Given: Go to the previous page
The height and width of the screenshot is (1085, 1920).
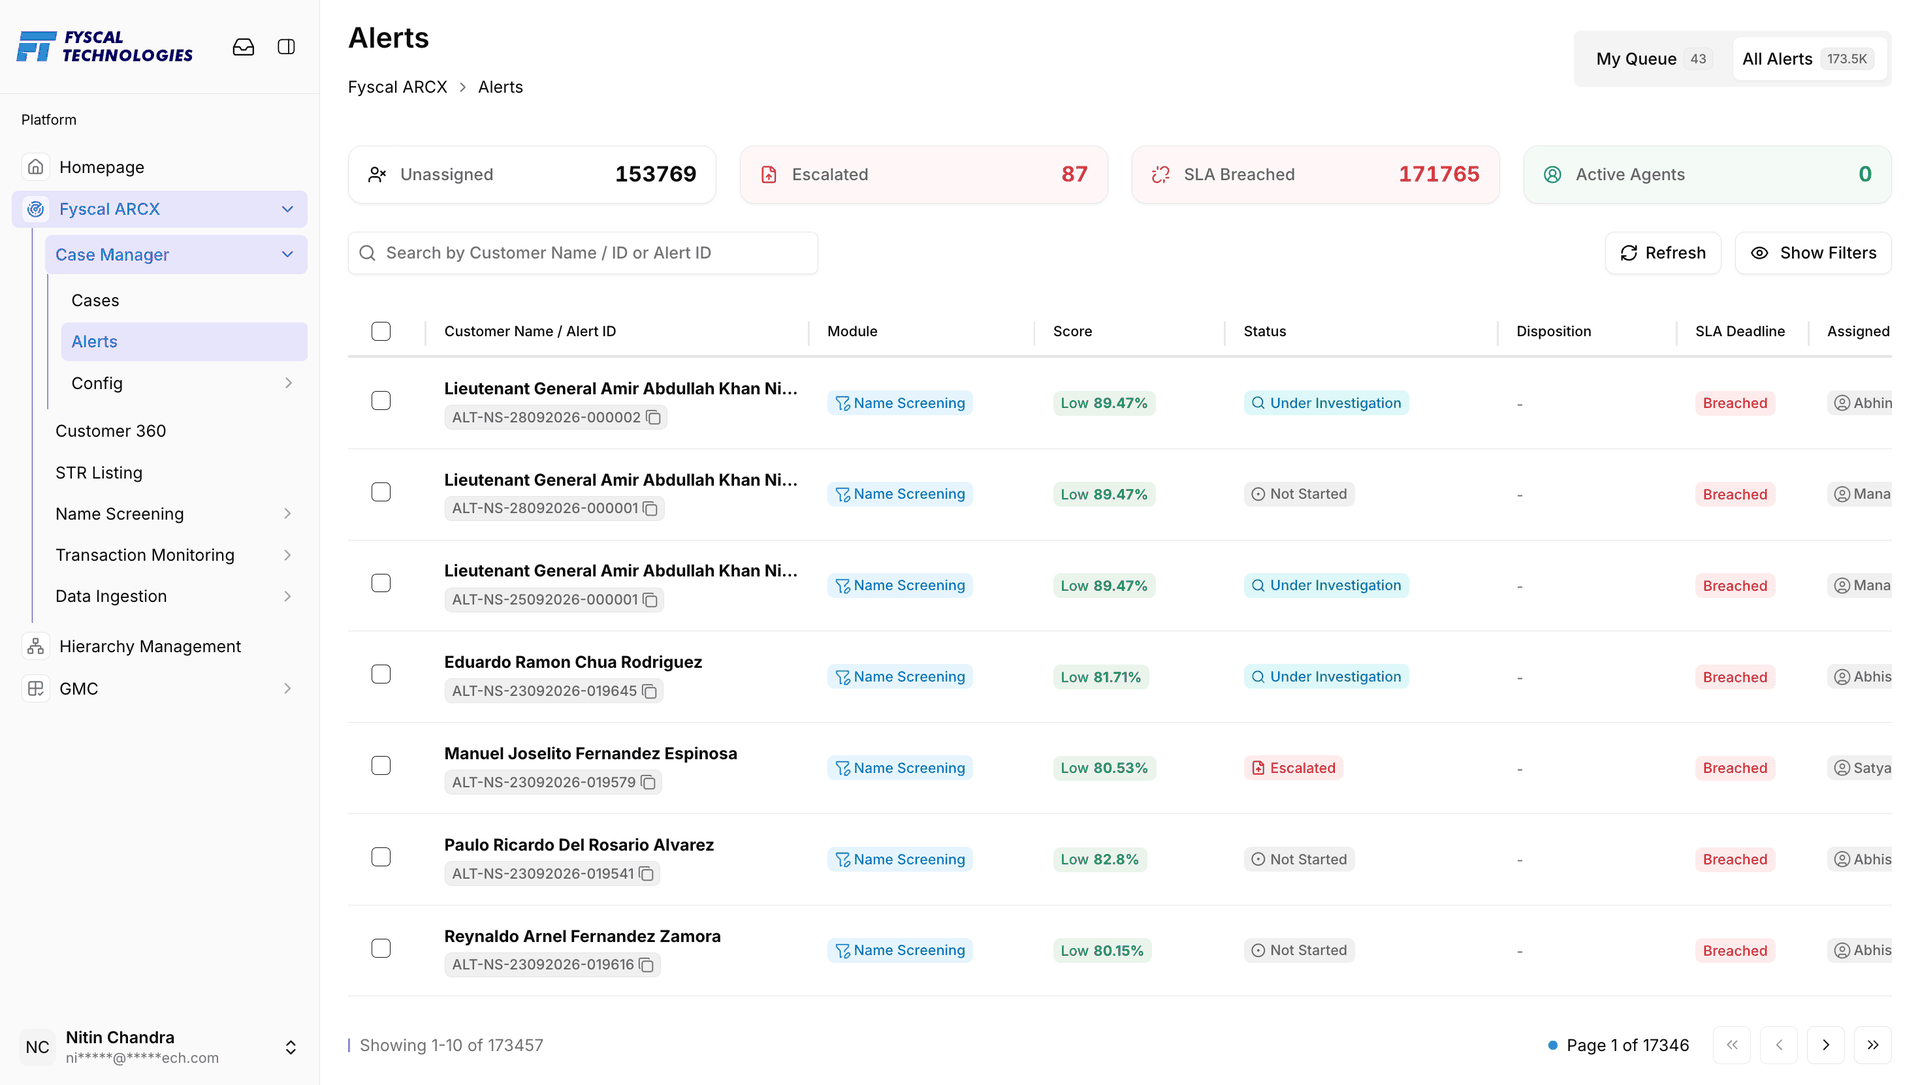Looking at the screenshot, I should point(1779,1045).
